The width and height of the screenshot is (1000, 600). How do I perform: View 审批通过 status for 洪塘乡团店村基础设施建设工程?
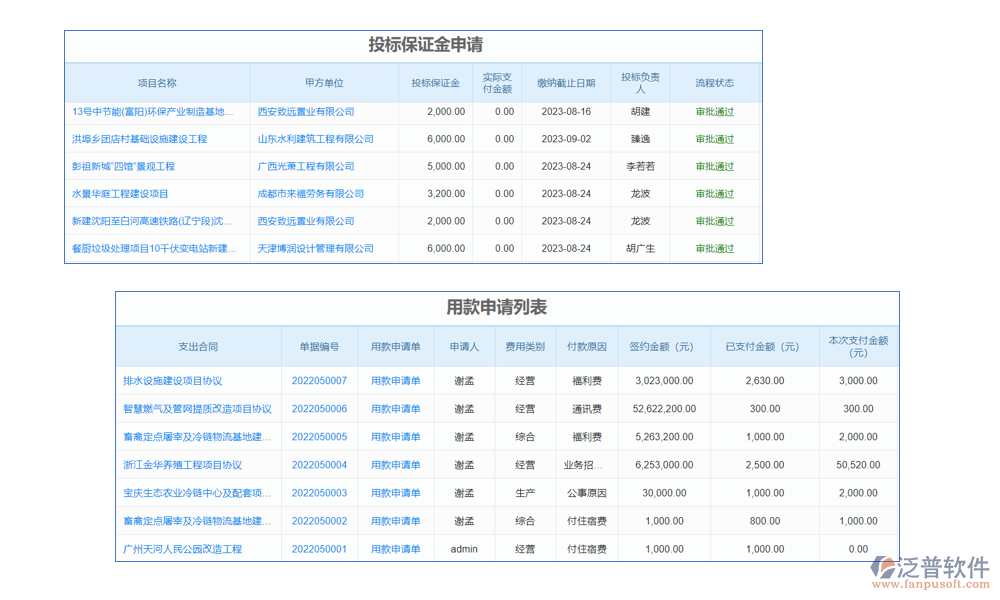pyautogui.click(x=714, y=138)
